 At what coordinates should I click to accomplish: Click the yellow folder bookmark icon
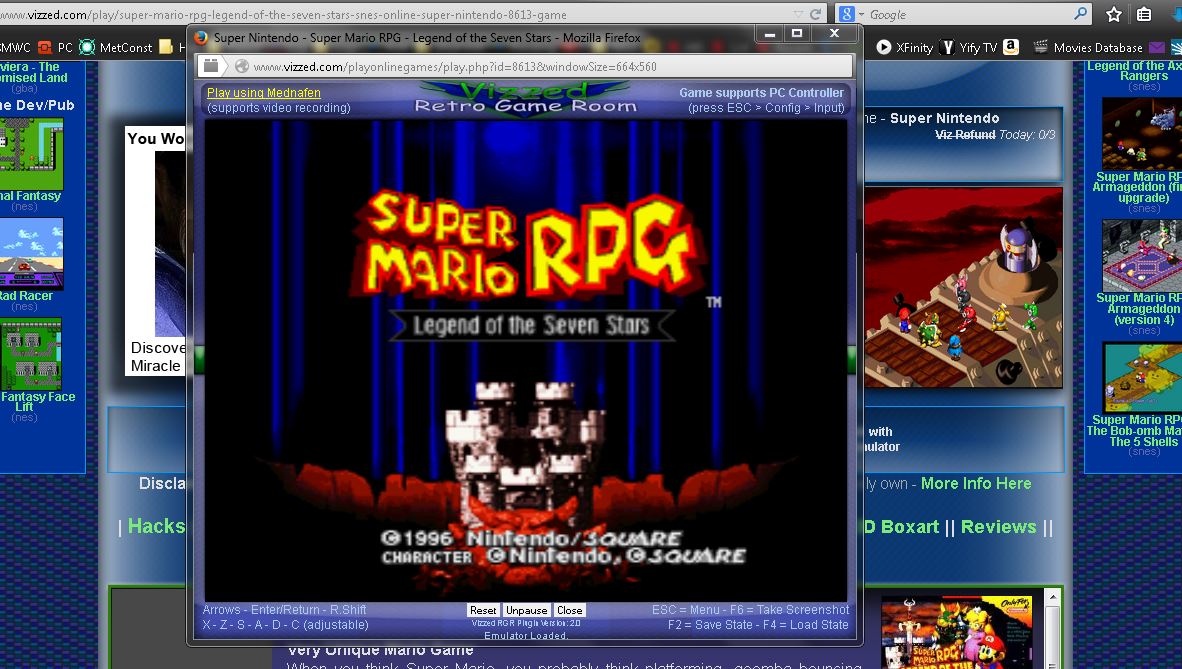tap(166, 48)
